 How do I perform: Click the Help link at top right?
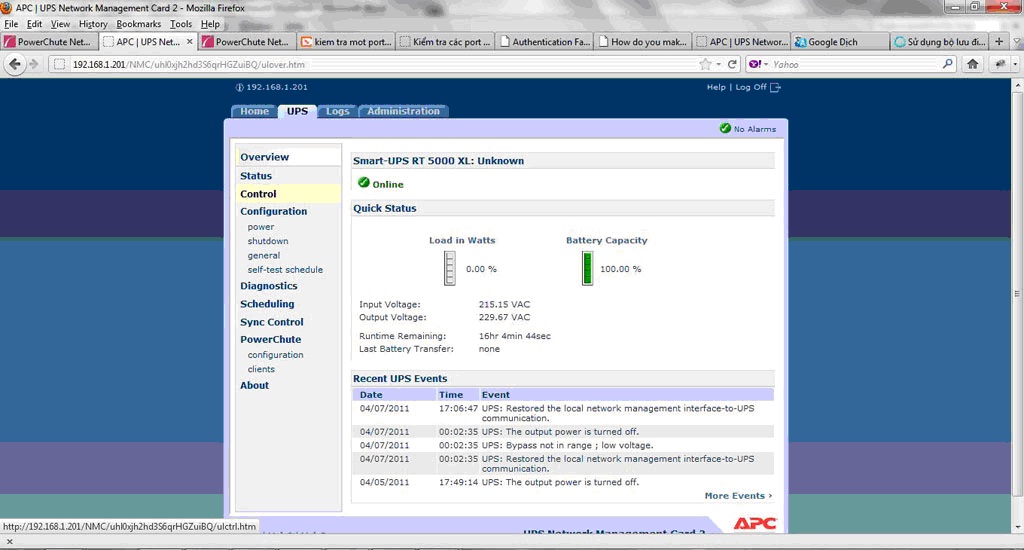tap(716, 87)
